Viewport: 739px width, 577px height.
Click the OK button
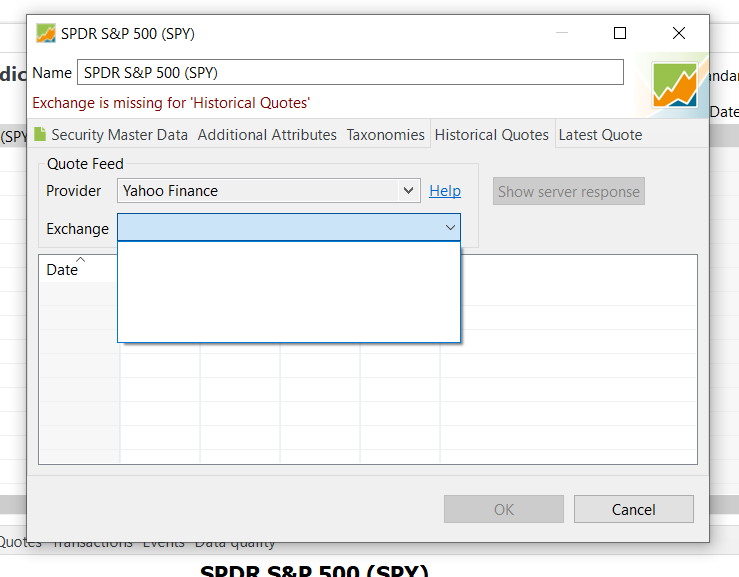(x=504, y=509)
